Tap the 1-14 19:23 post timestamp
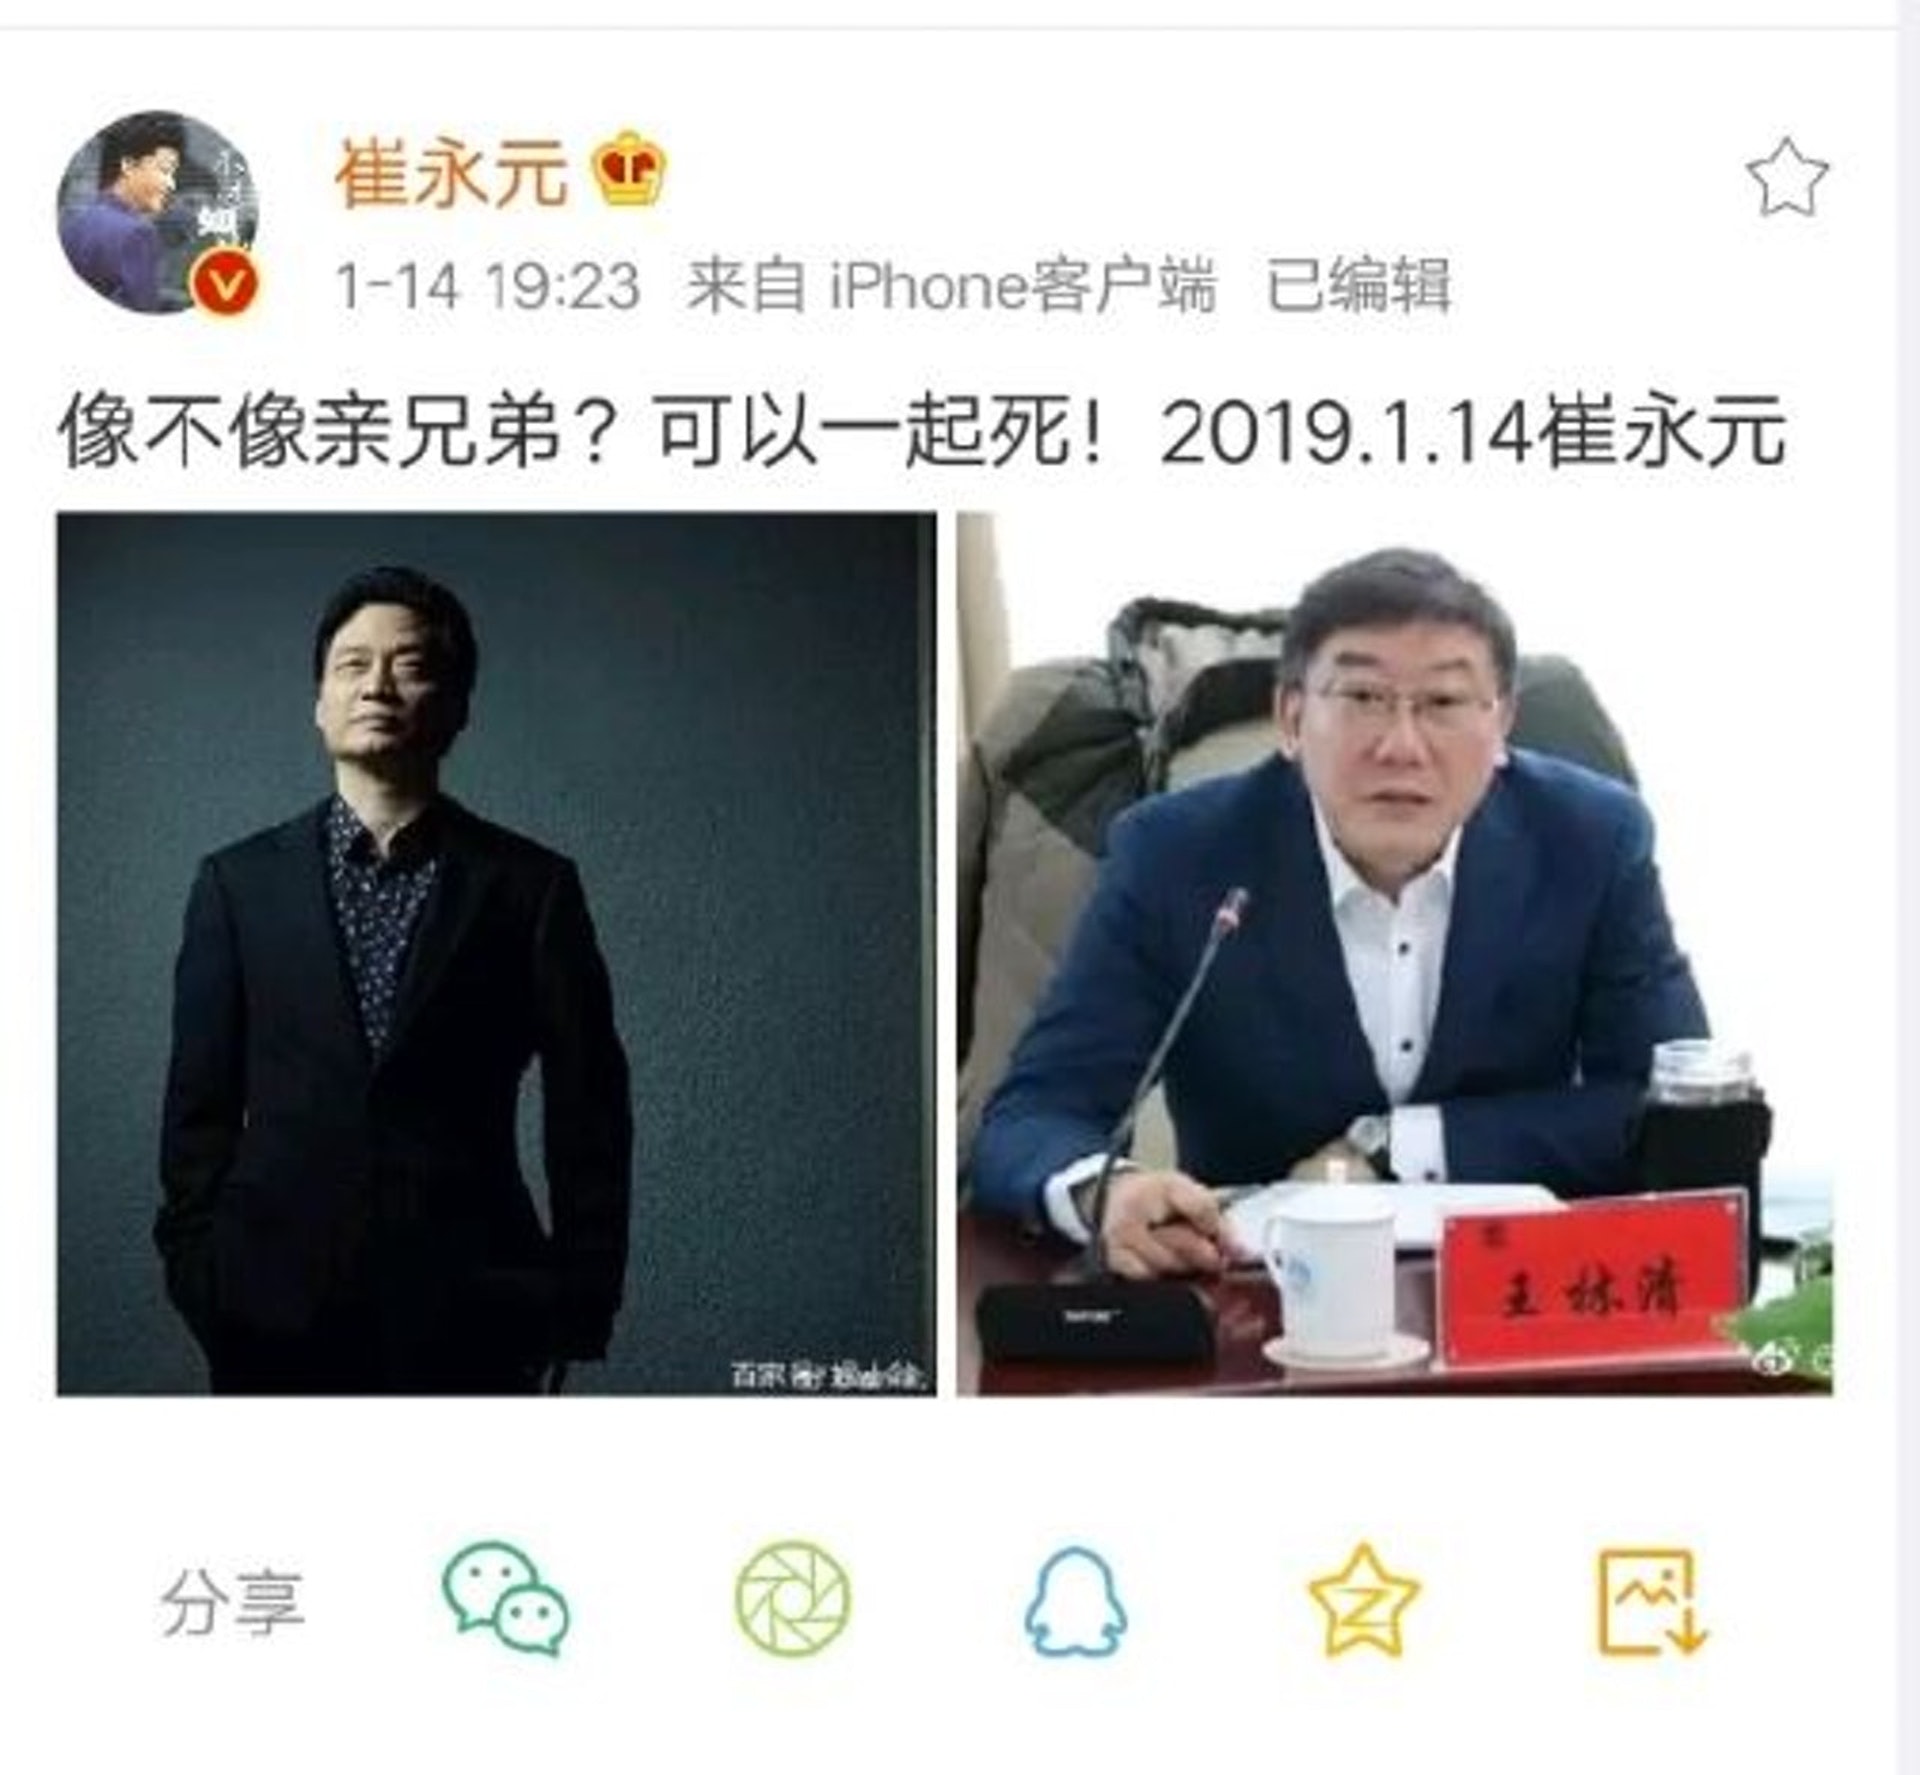This screenshot has height=1775, width=1920. pos(488,286)
